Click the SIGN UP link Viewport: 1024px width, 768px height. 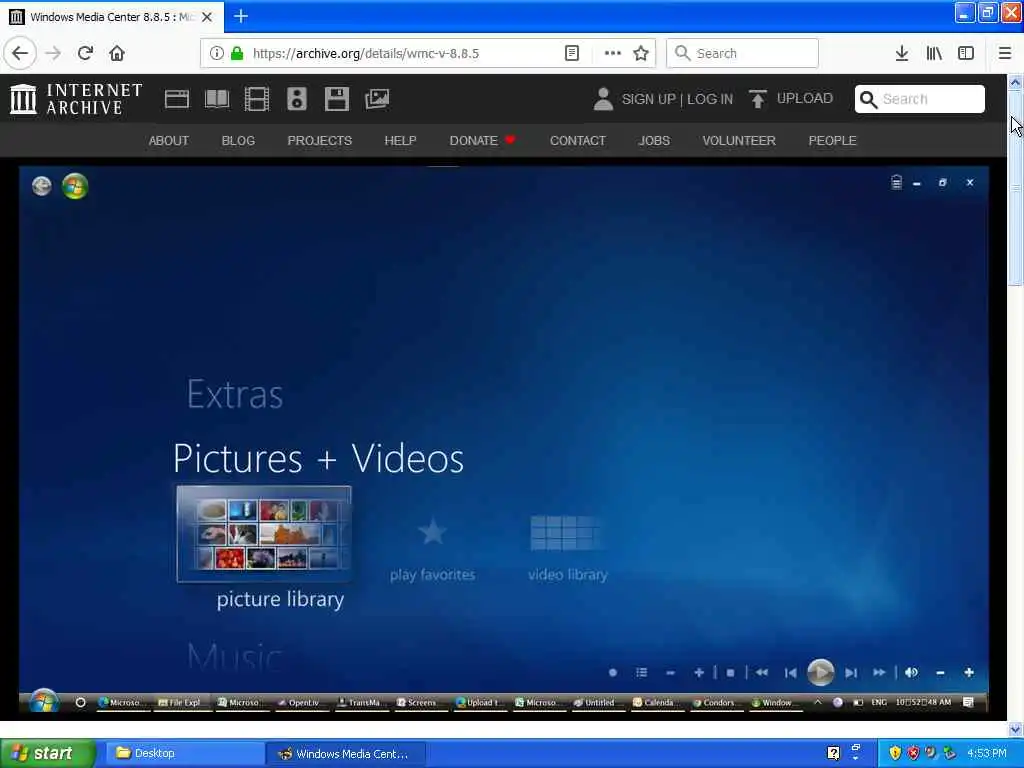coord(648,99)
